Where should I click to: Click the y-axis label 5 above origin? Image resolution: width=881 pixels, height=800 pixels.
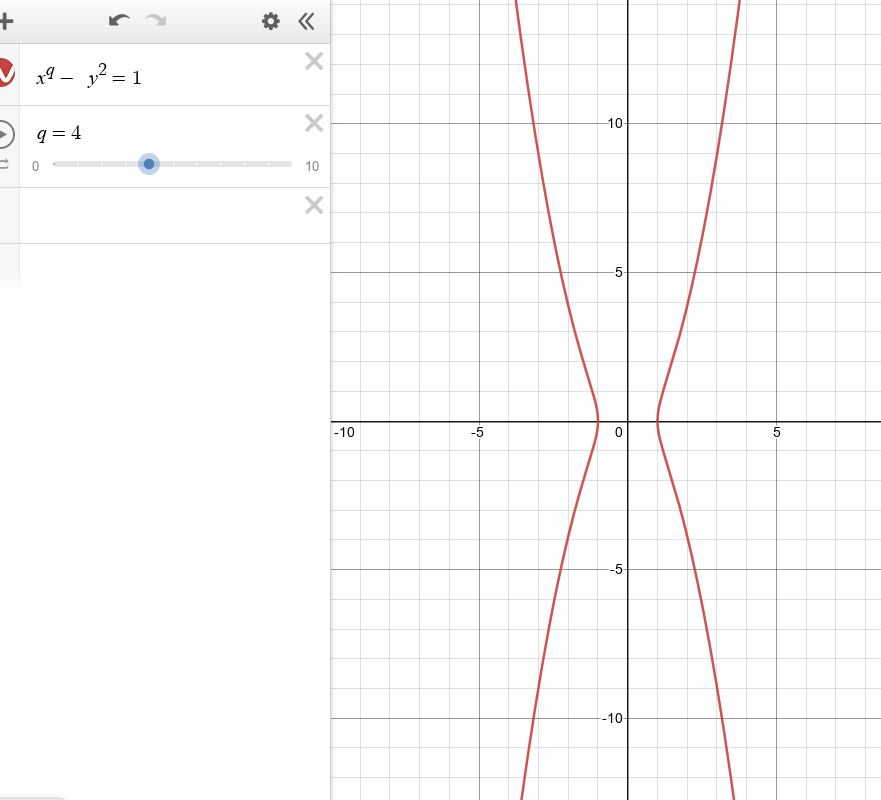(619, 272)
